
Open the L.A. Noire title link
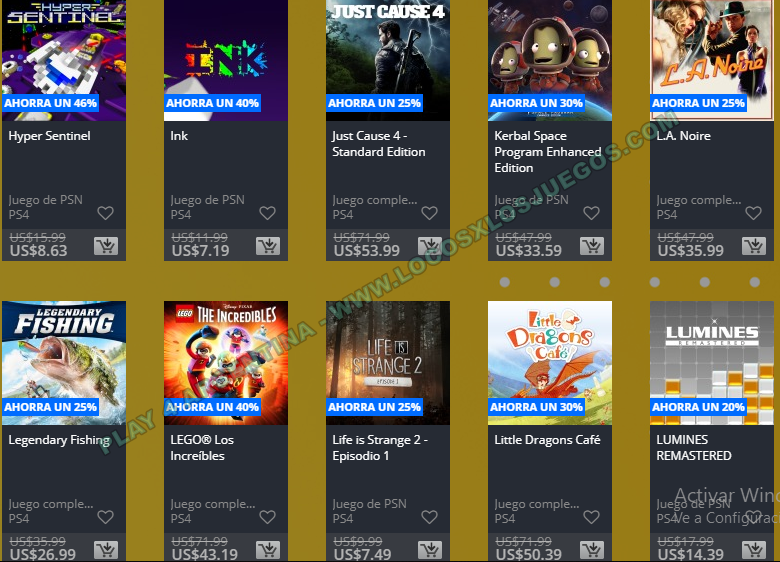(683, 136)
